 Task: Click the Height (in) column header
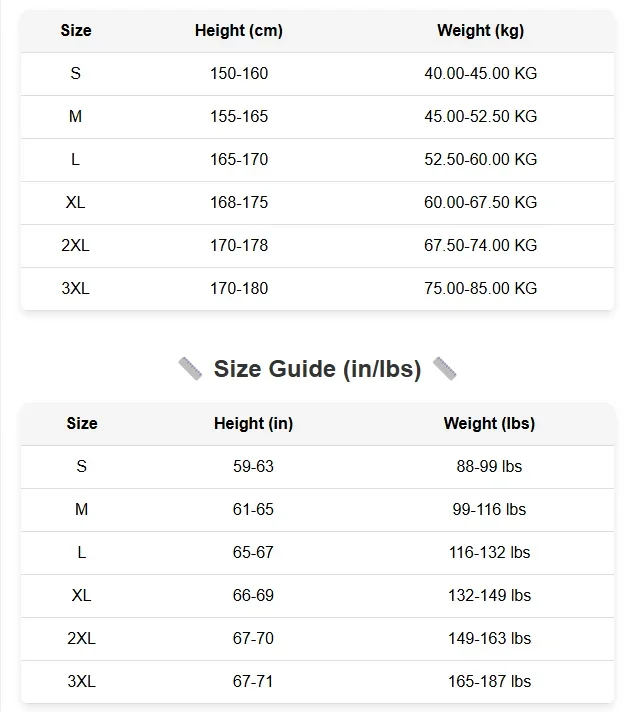point(253,424)
